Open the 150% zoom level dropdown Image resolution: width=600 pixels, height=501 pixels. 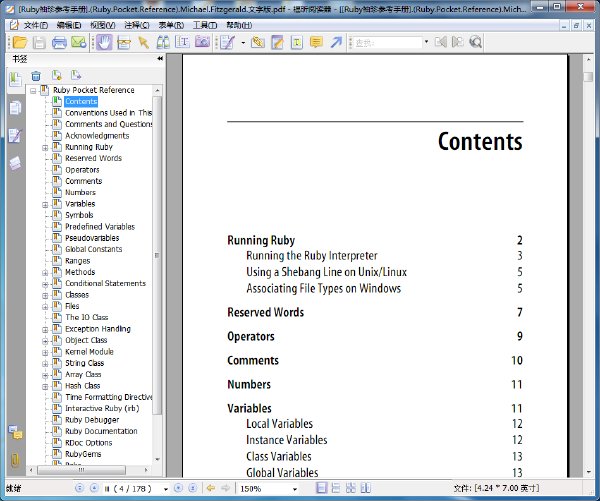pos(295,489)
